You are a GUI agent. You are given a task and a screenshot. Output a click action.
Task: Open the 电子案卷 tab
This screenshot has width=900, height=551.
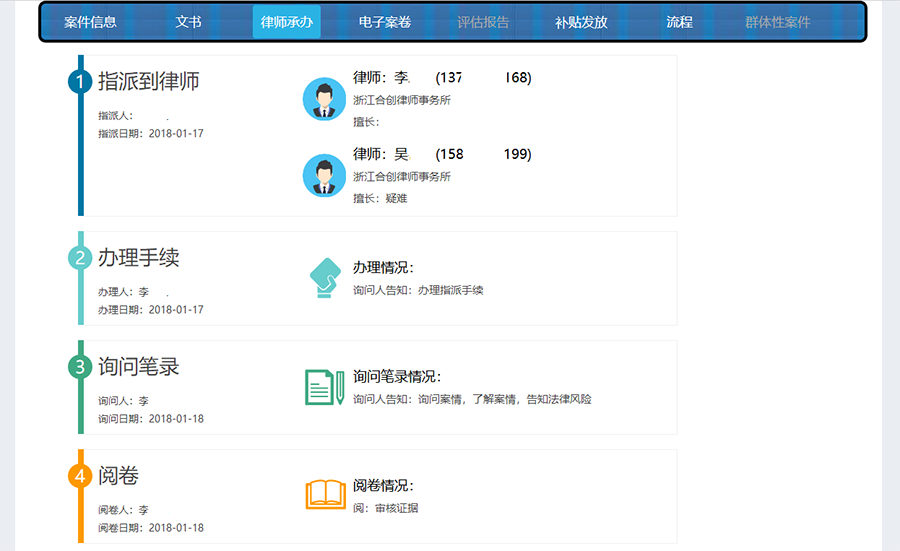[x=385, y=22]
